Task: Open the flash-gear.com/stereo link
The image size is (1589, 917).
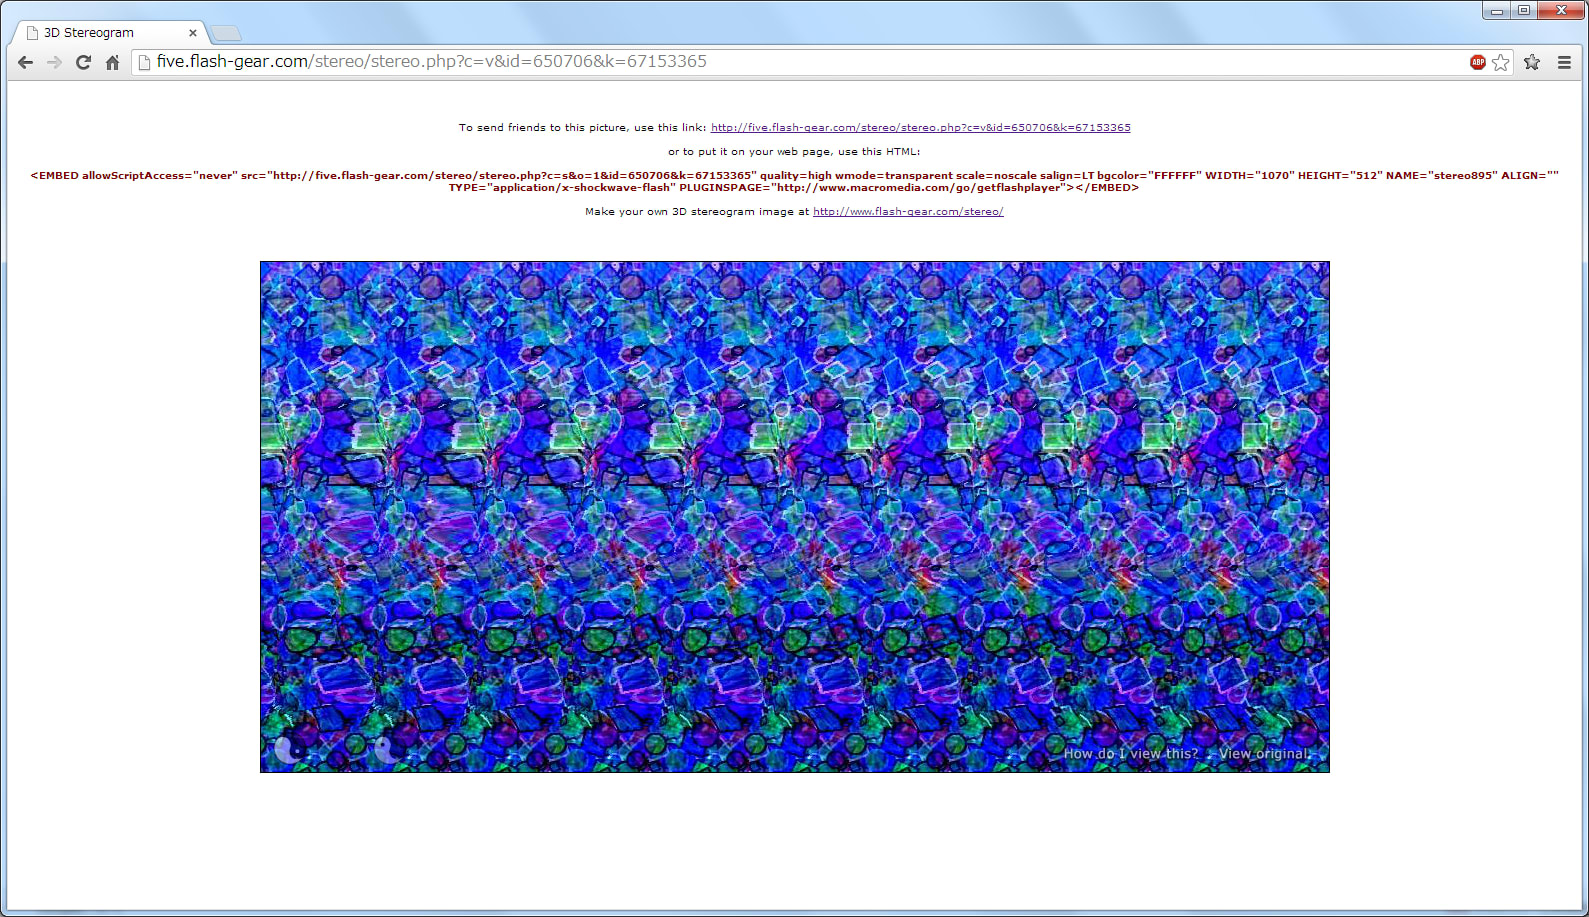Action: coord(908,212)
